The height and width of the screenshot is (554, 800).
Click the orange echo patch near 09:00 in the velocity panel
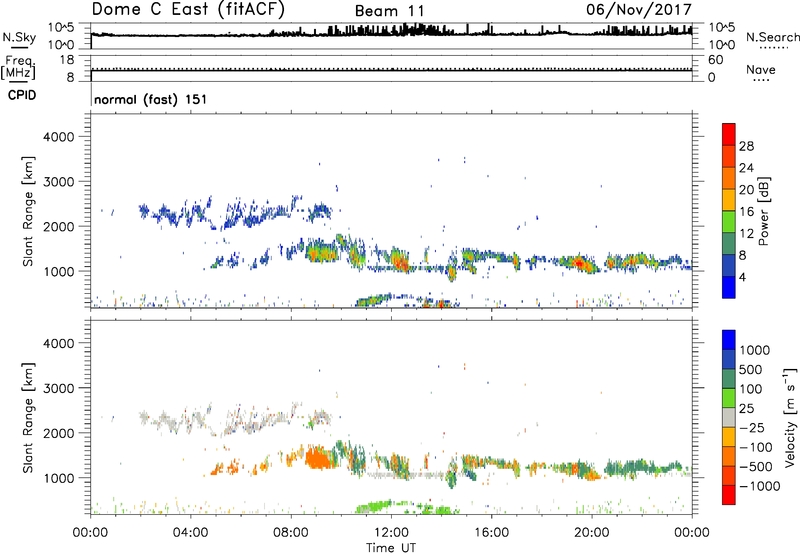(319, 458)
